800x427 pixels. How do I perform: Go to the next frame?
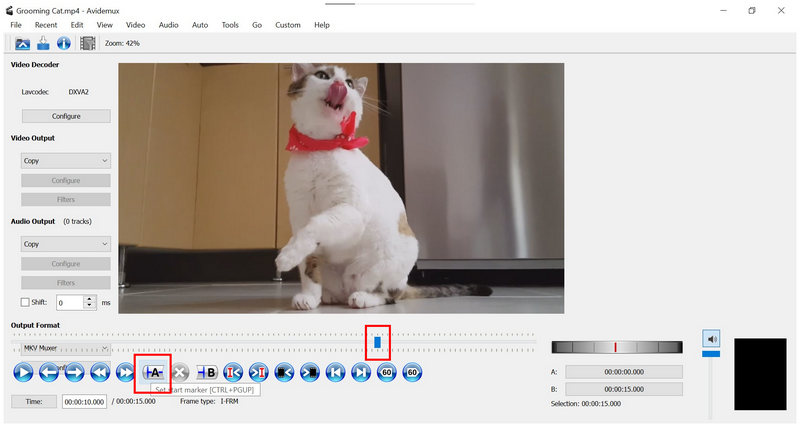[x=74, y=372]
